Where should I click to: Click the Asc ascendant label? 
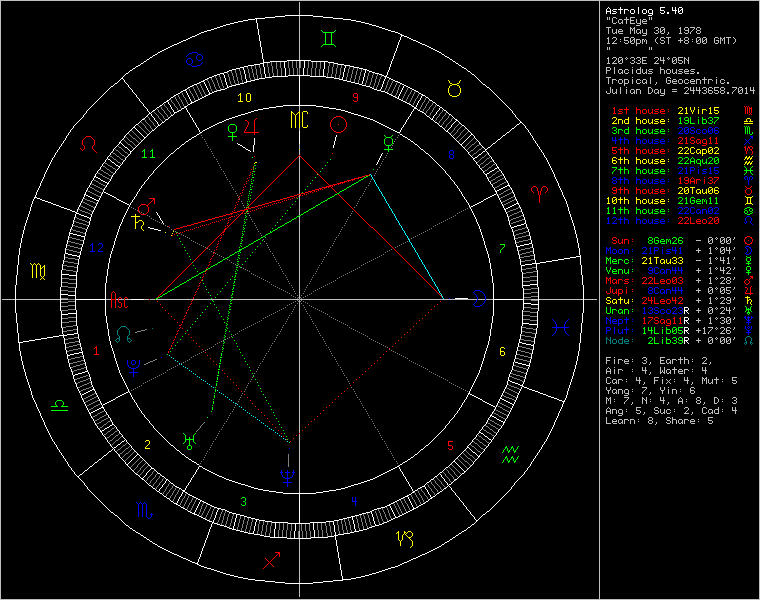point(119,300)
